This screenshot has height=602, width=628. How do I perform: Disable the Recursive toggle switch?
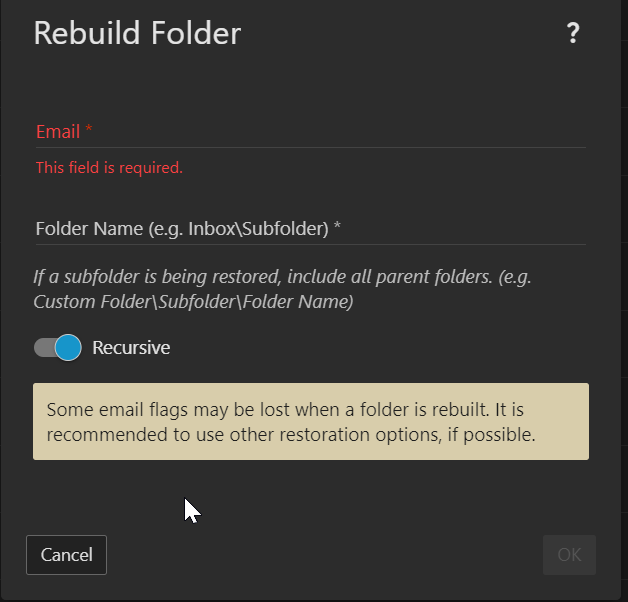tap(58, 348)
